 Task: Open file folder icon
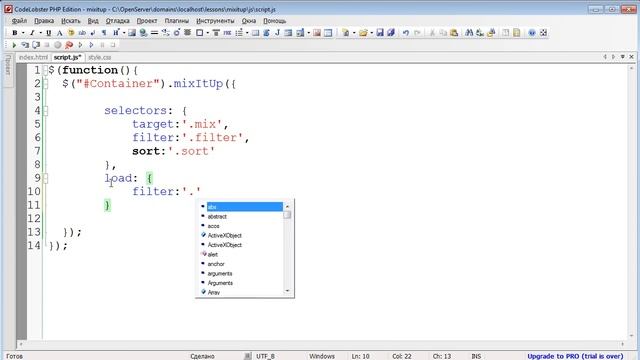coord(363,33)
